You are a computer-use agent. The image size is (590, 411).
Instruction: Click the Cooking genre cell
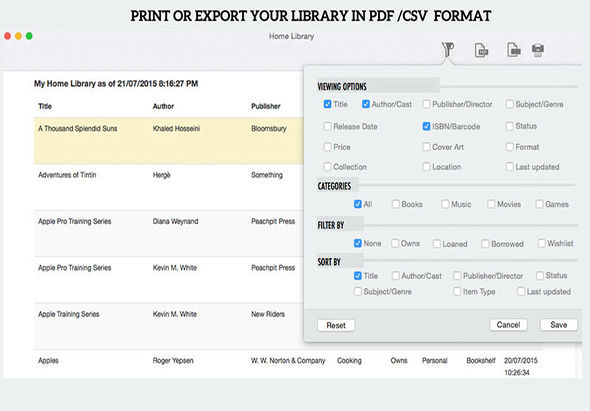coord(349,361)
